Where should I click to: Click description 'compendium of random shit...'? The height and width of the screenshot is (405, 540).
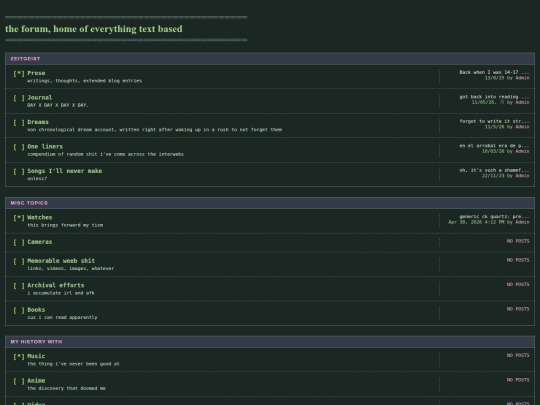point(105,154)
